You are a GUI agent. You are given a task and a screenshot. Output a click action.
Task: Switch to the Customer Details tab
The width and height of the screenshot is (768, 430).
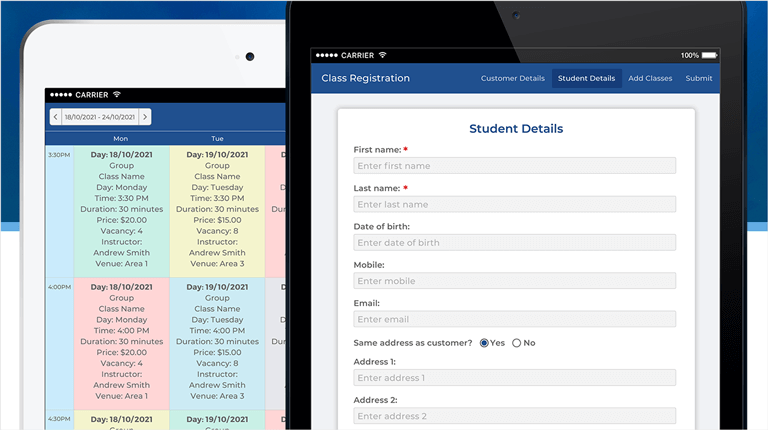[x=513, y=78]
